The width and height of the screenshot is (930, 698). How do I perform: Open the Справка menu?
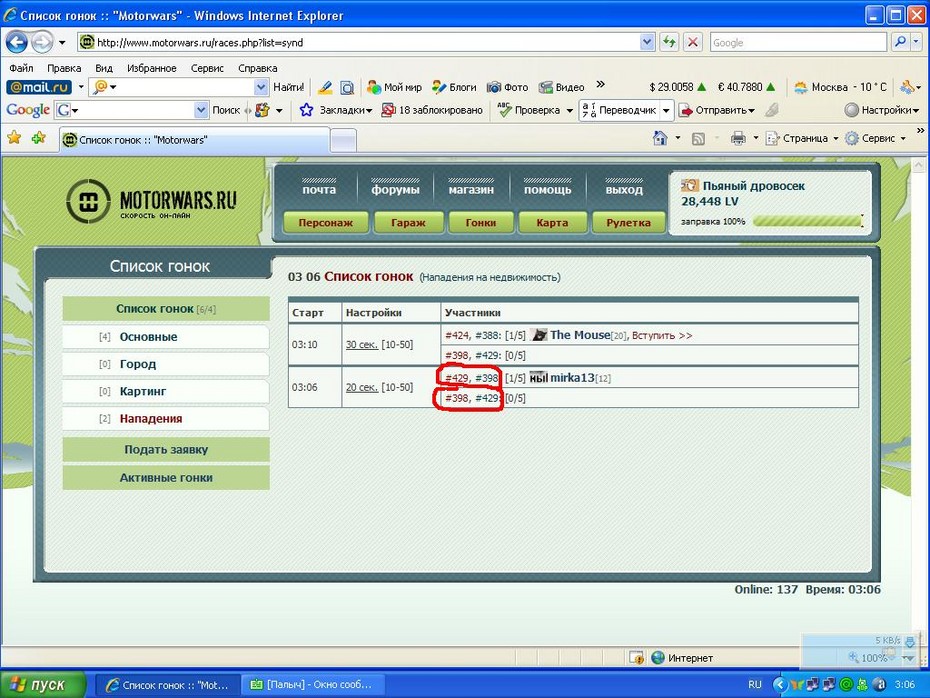tap(257, 68)
